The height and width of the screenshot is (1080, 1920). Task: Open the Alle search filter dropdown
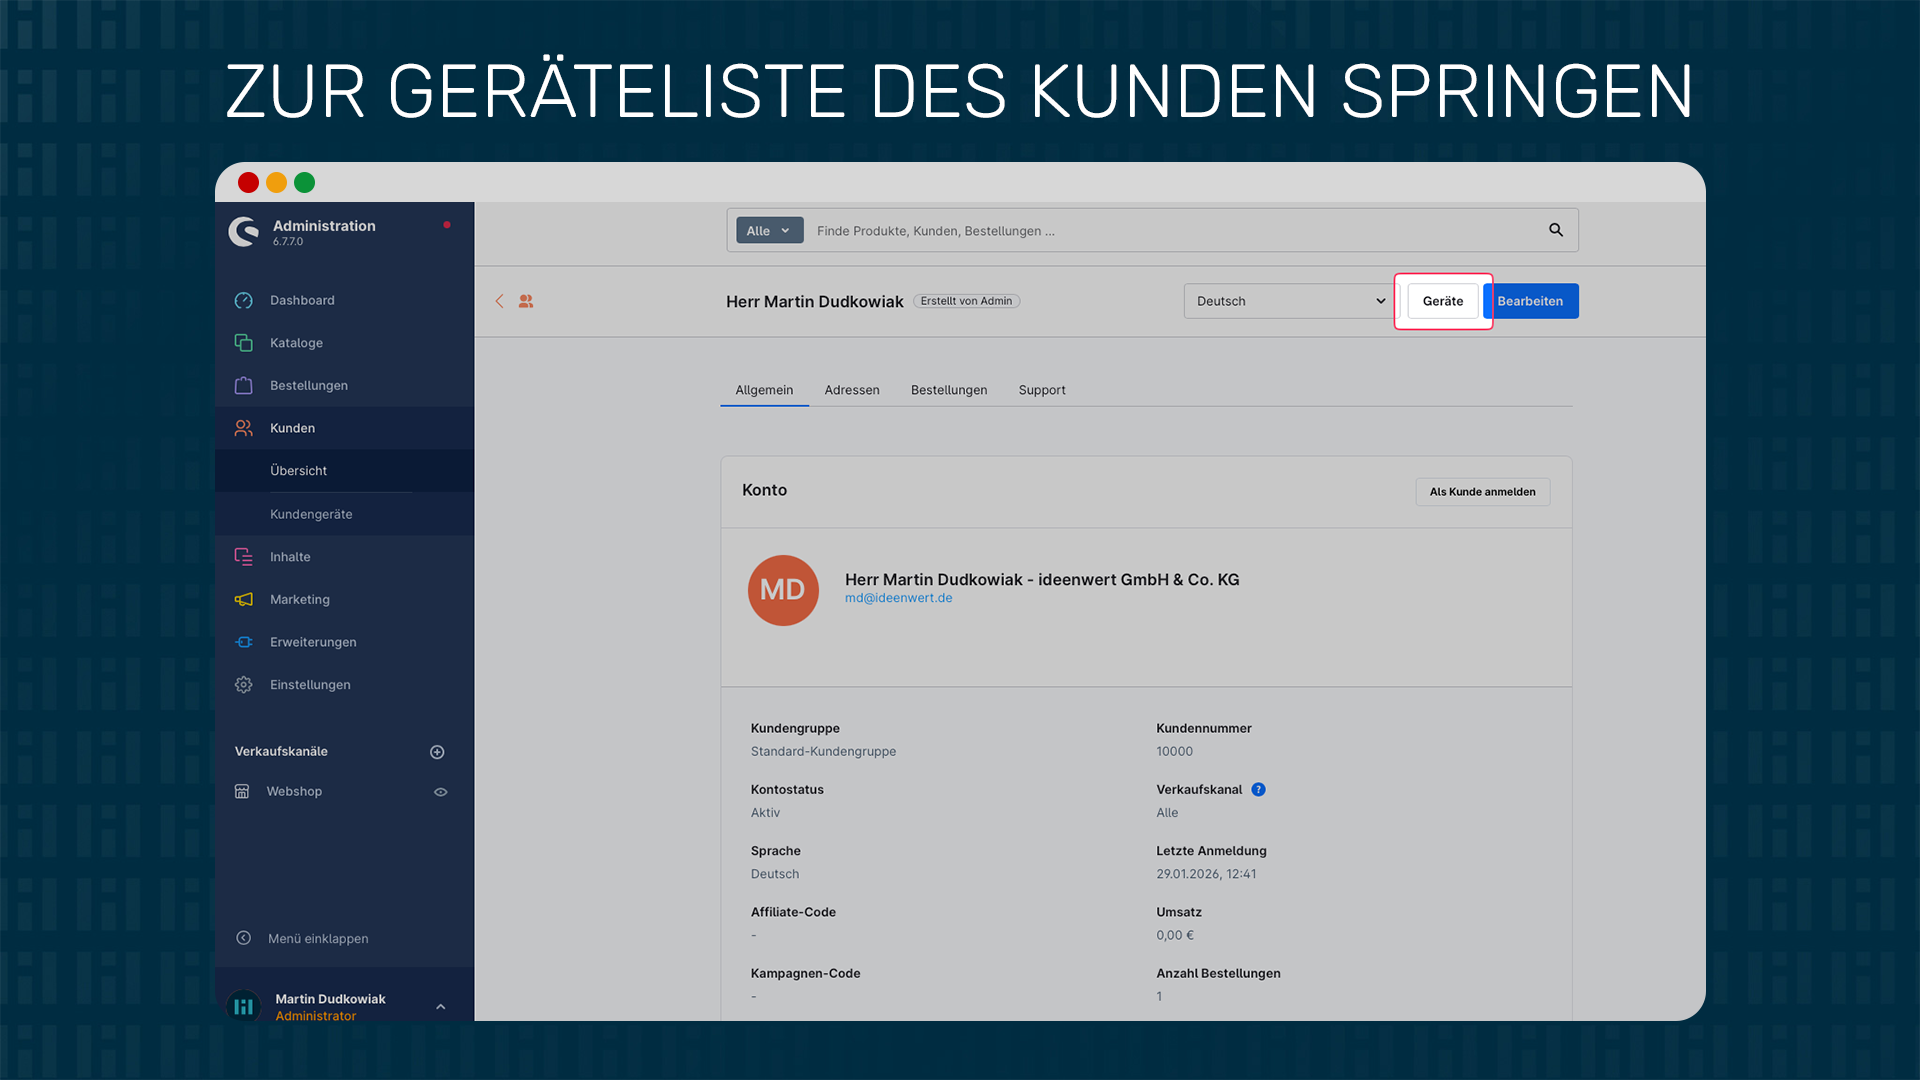769,231
